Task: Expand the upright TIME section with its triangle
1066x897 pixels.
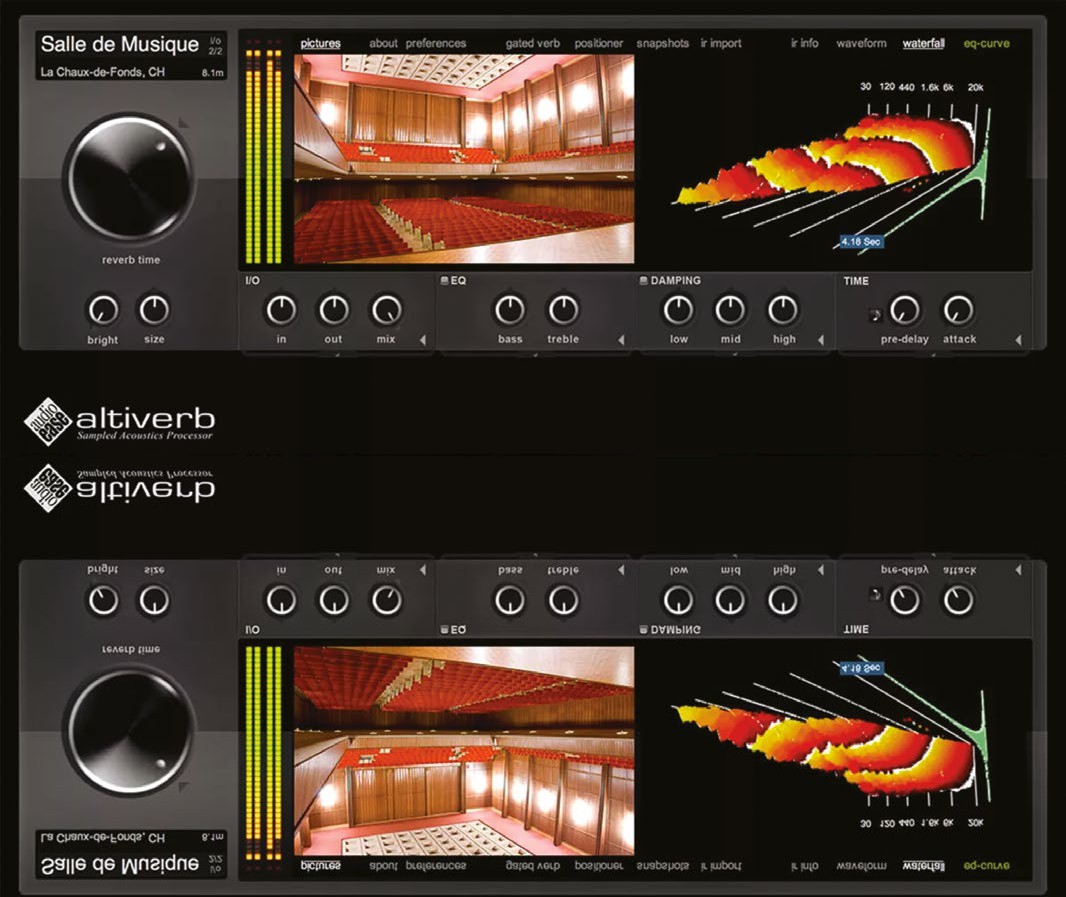Action: click(1018, 339)
